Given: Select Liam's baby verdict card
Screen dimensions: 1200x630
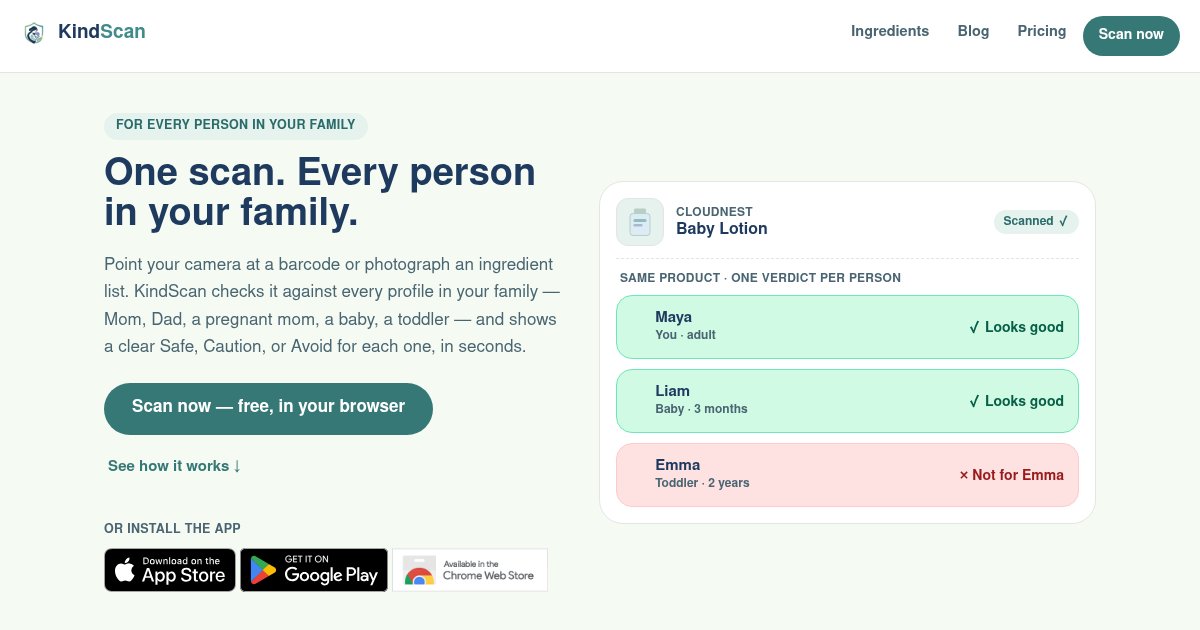Looking at the screenshot, I should [847, 401].
